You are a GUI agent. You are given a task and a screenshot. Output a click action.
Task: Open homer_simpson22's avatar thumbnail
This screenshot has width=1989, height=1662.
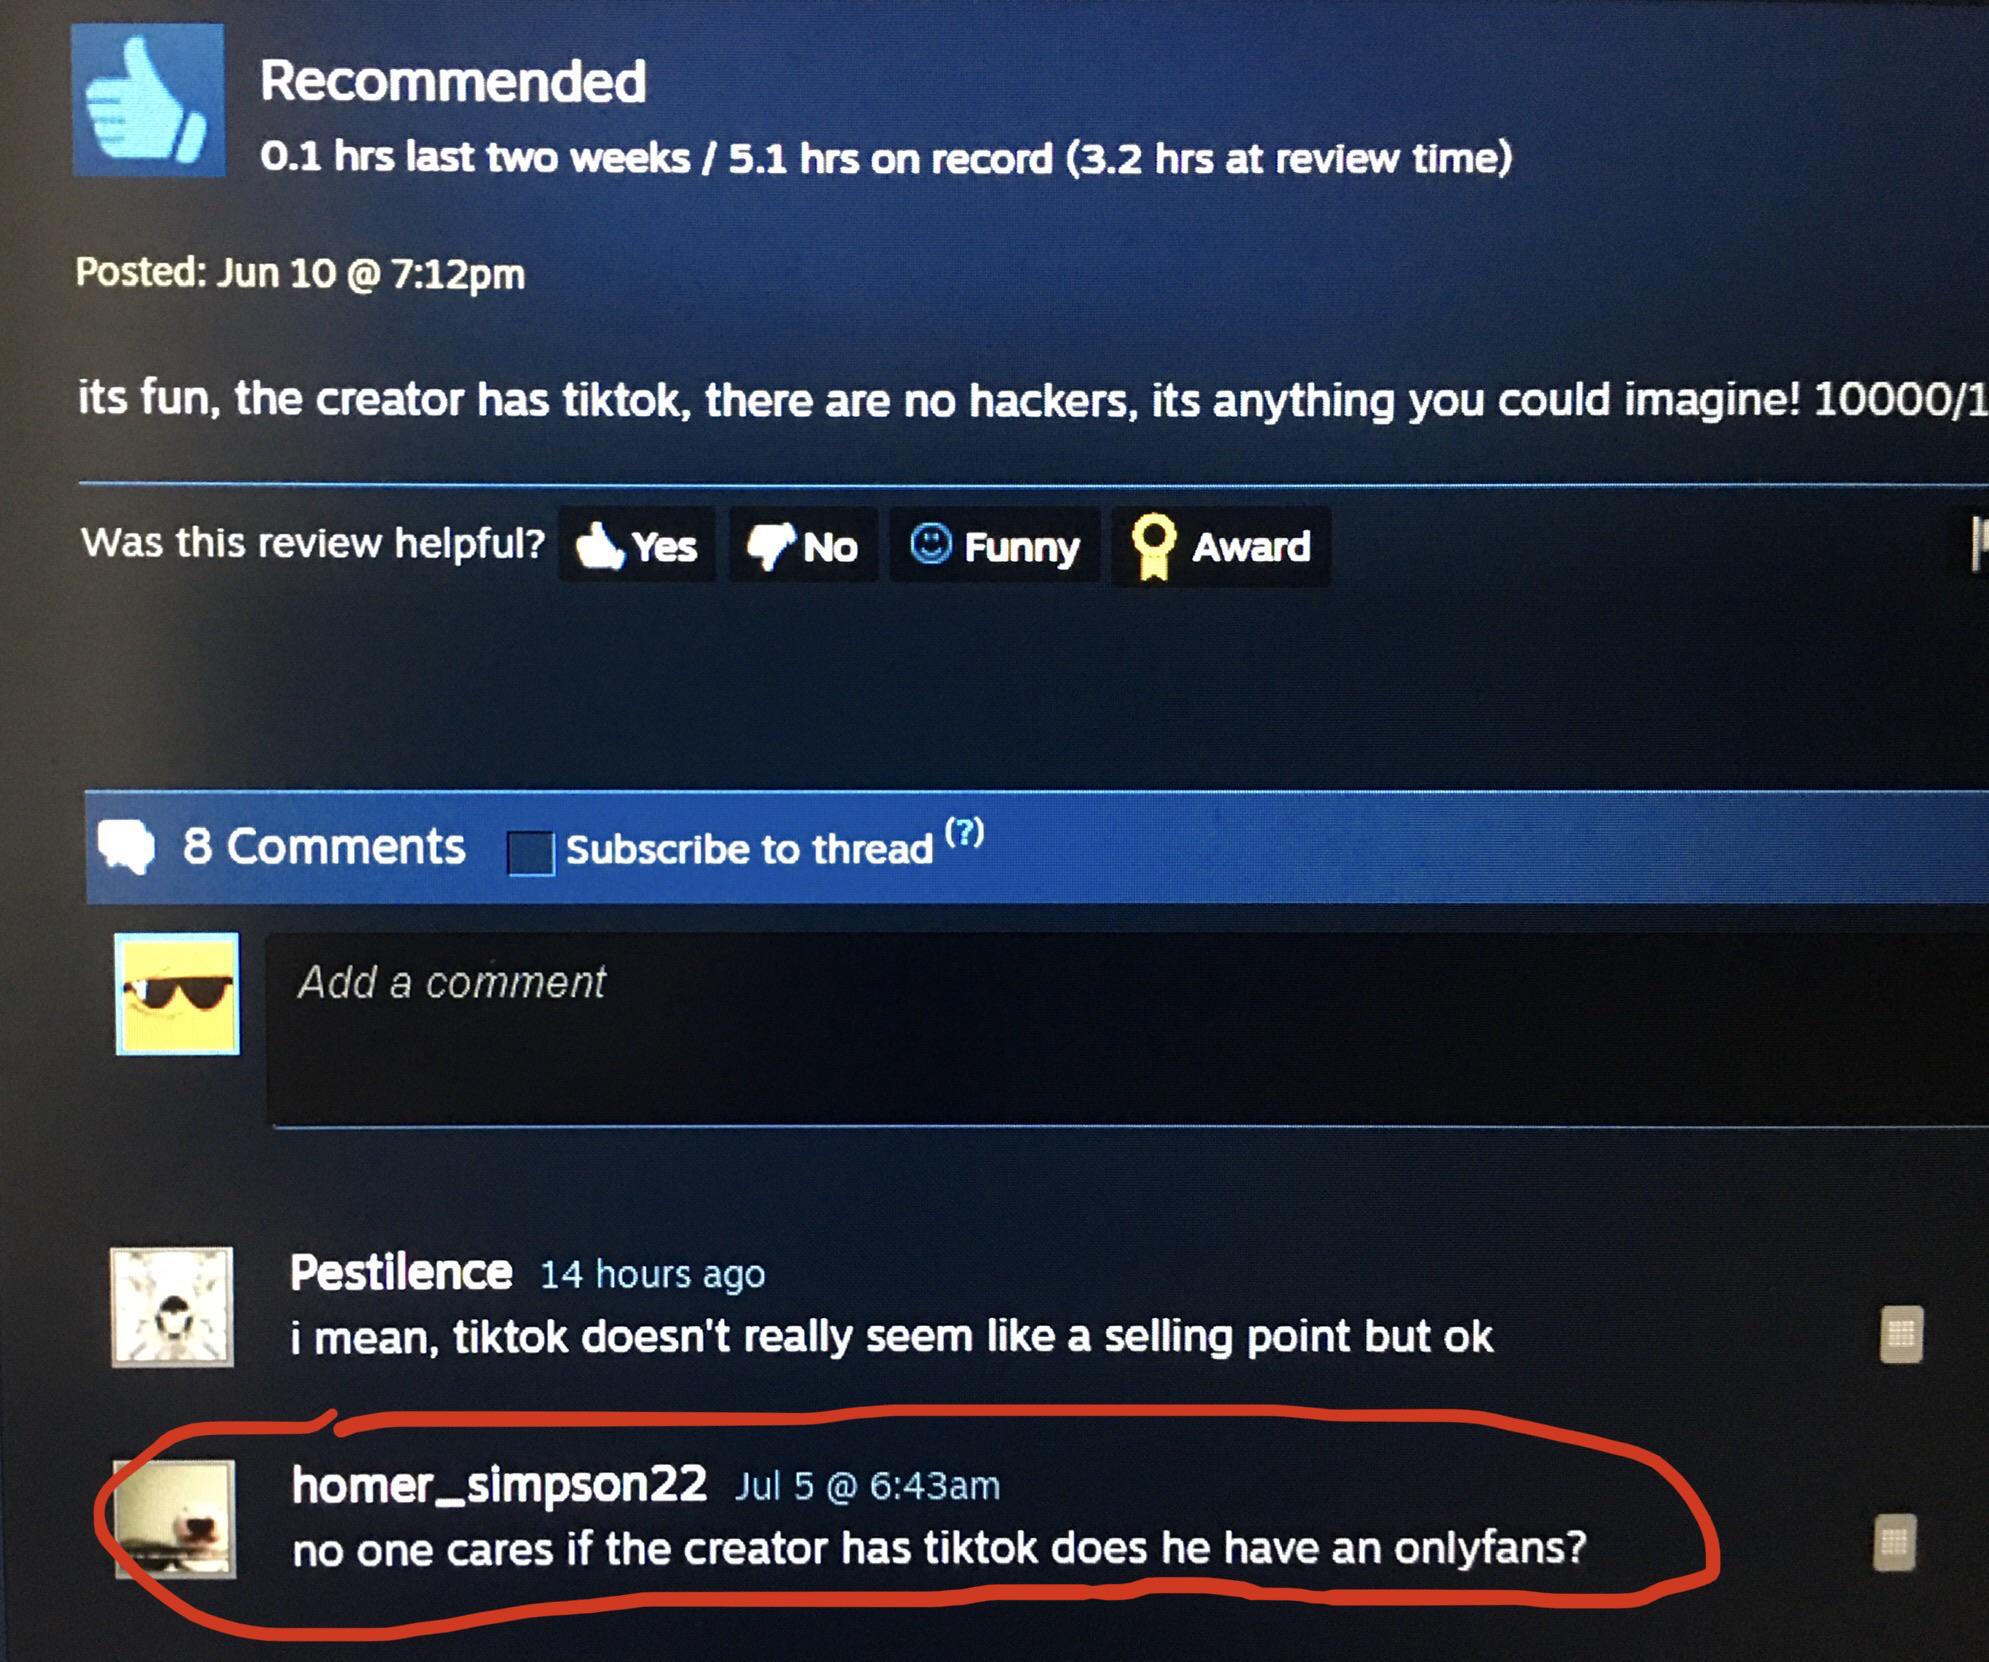(x=175, y=1519)
